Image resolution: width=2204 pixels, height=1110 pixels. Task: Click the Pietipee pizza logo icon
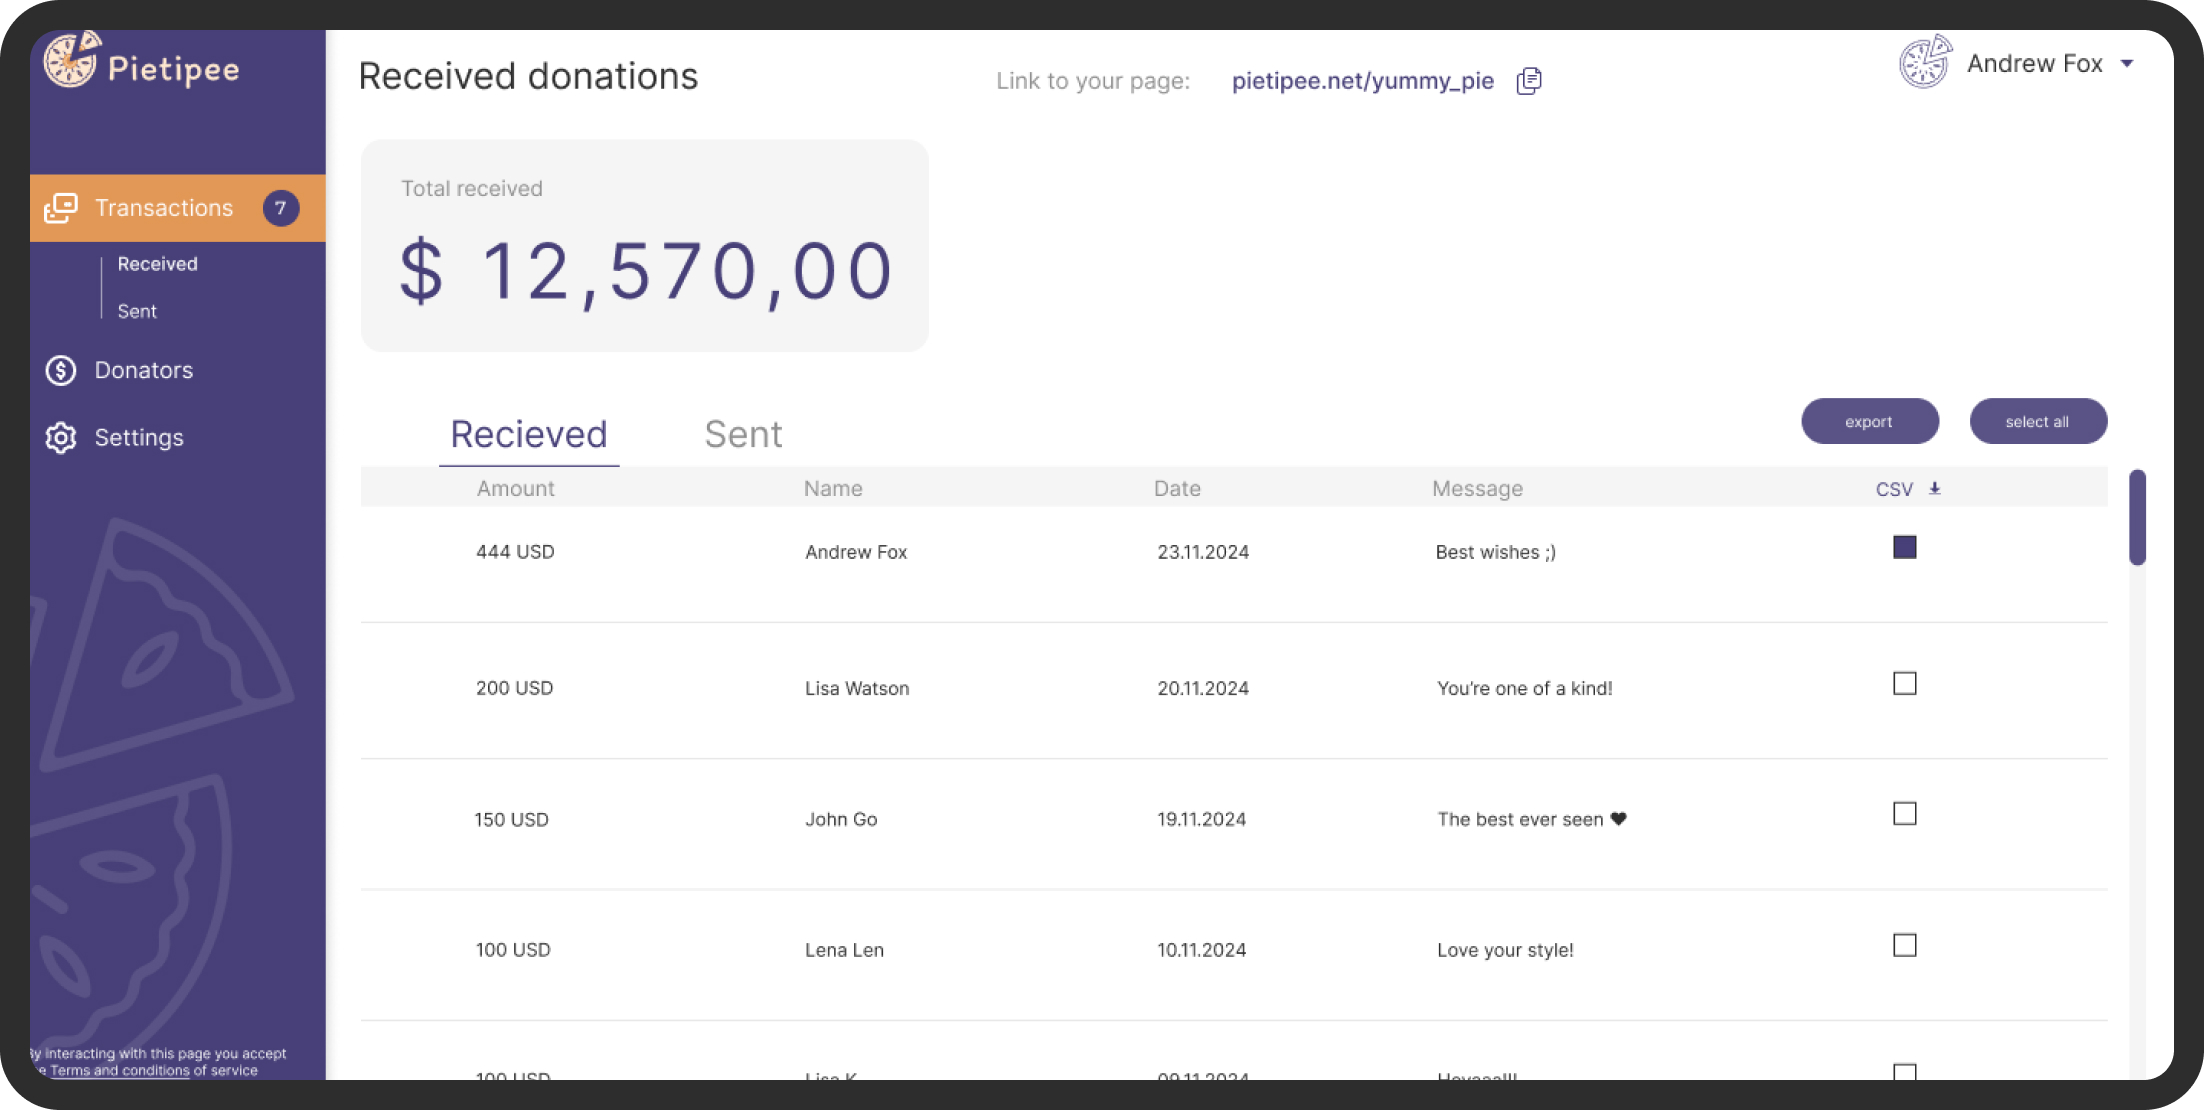[72, 60]
